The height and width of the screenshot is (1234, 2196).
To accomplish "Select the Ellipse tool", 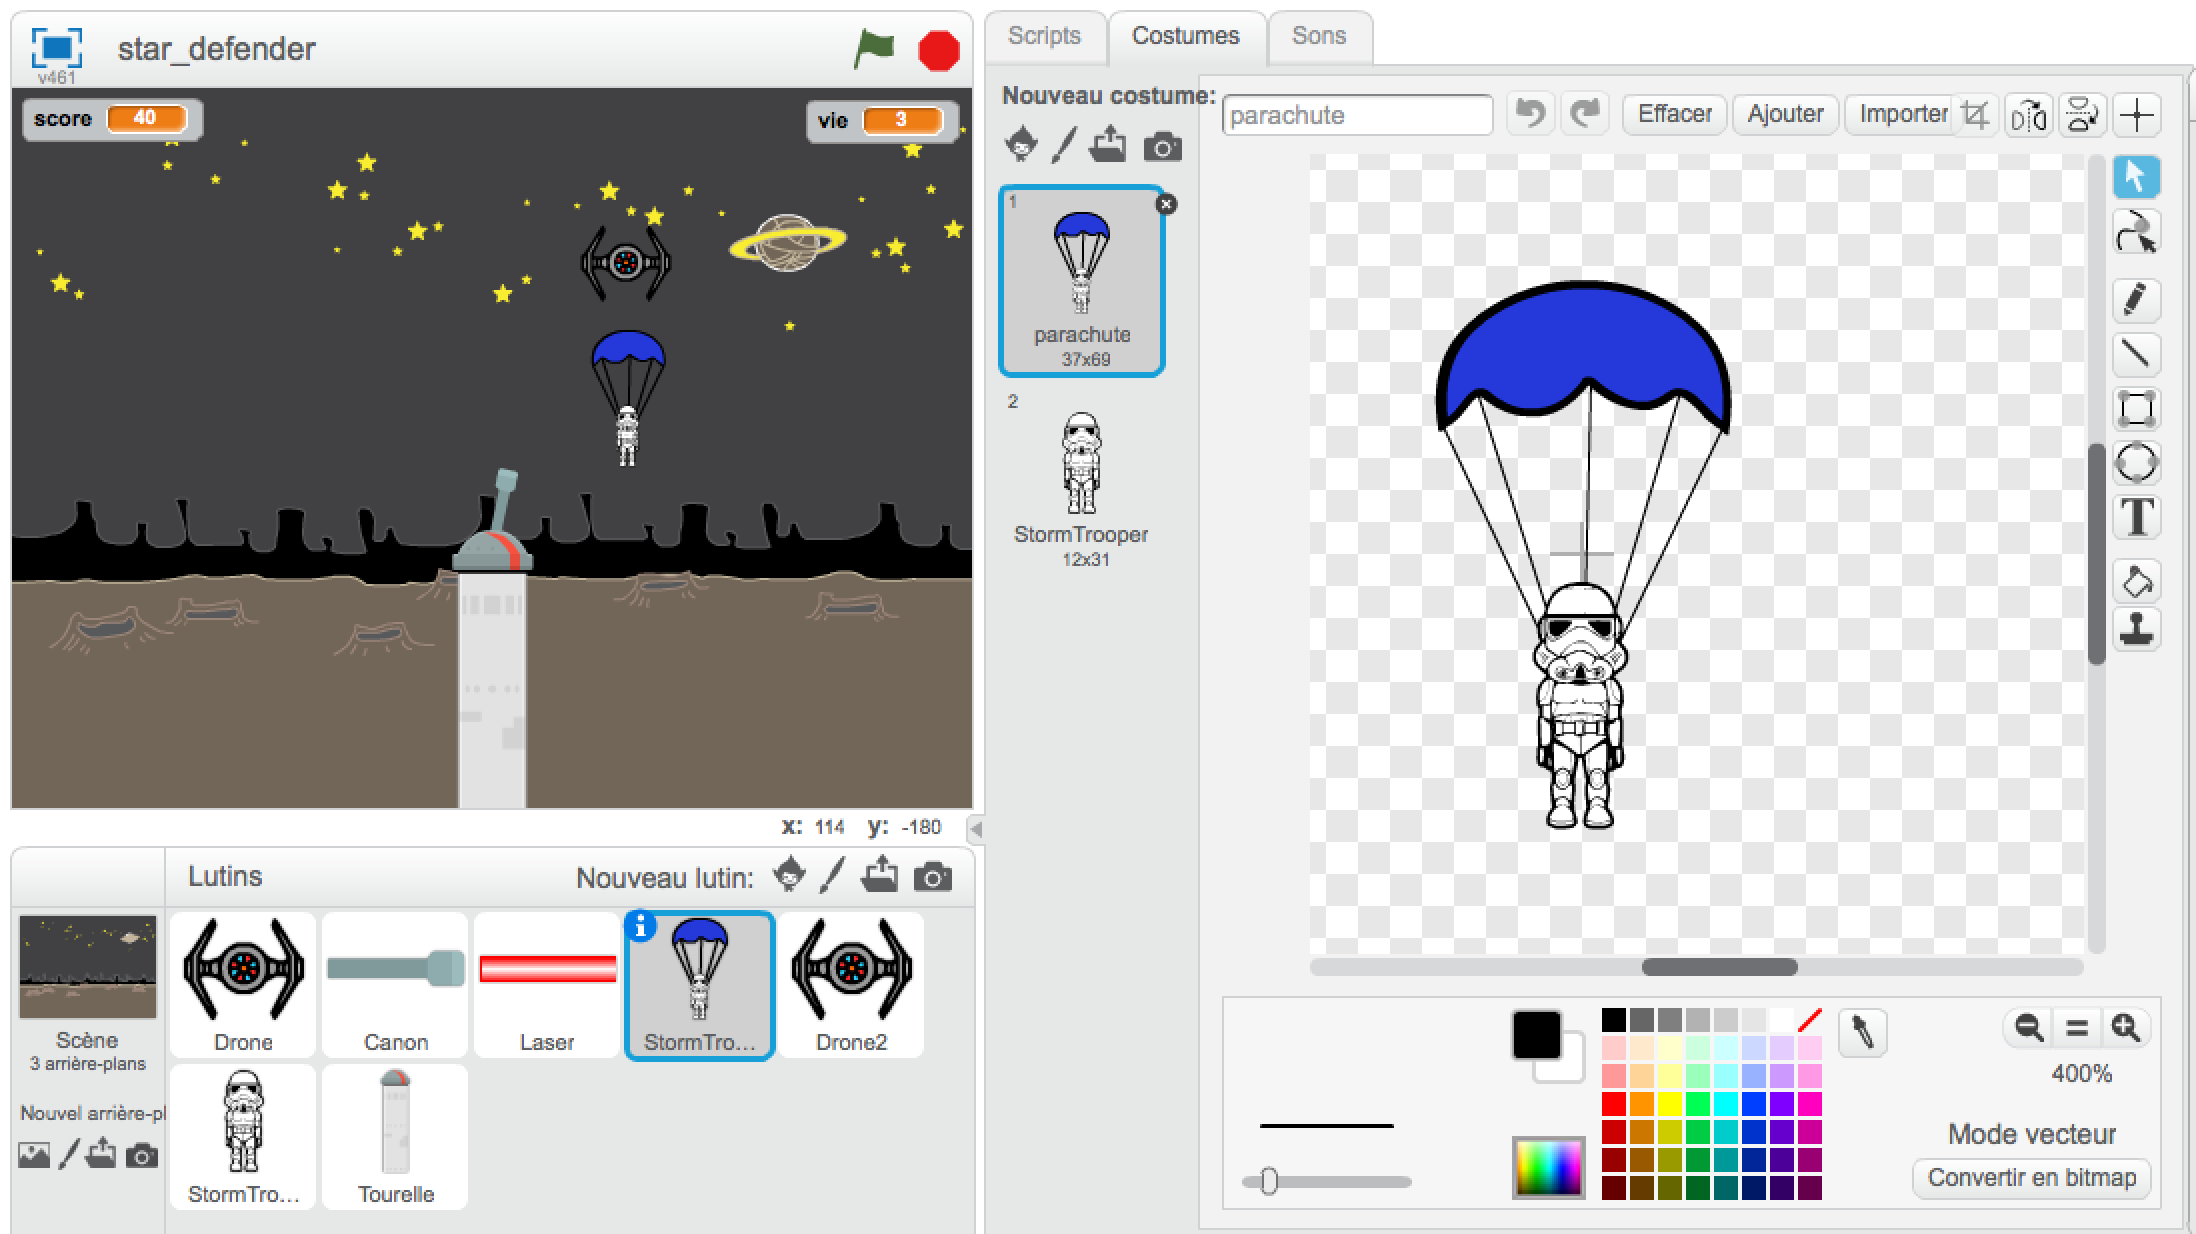I will 2136,463.
